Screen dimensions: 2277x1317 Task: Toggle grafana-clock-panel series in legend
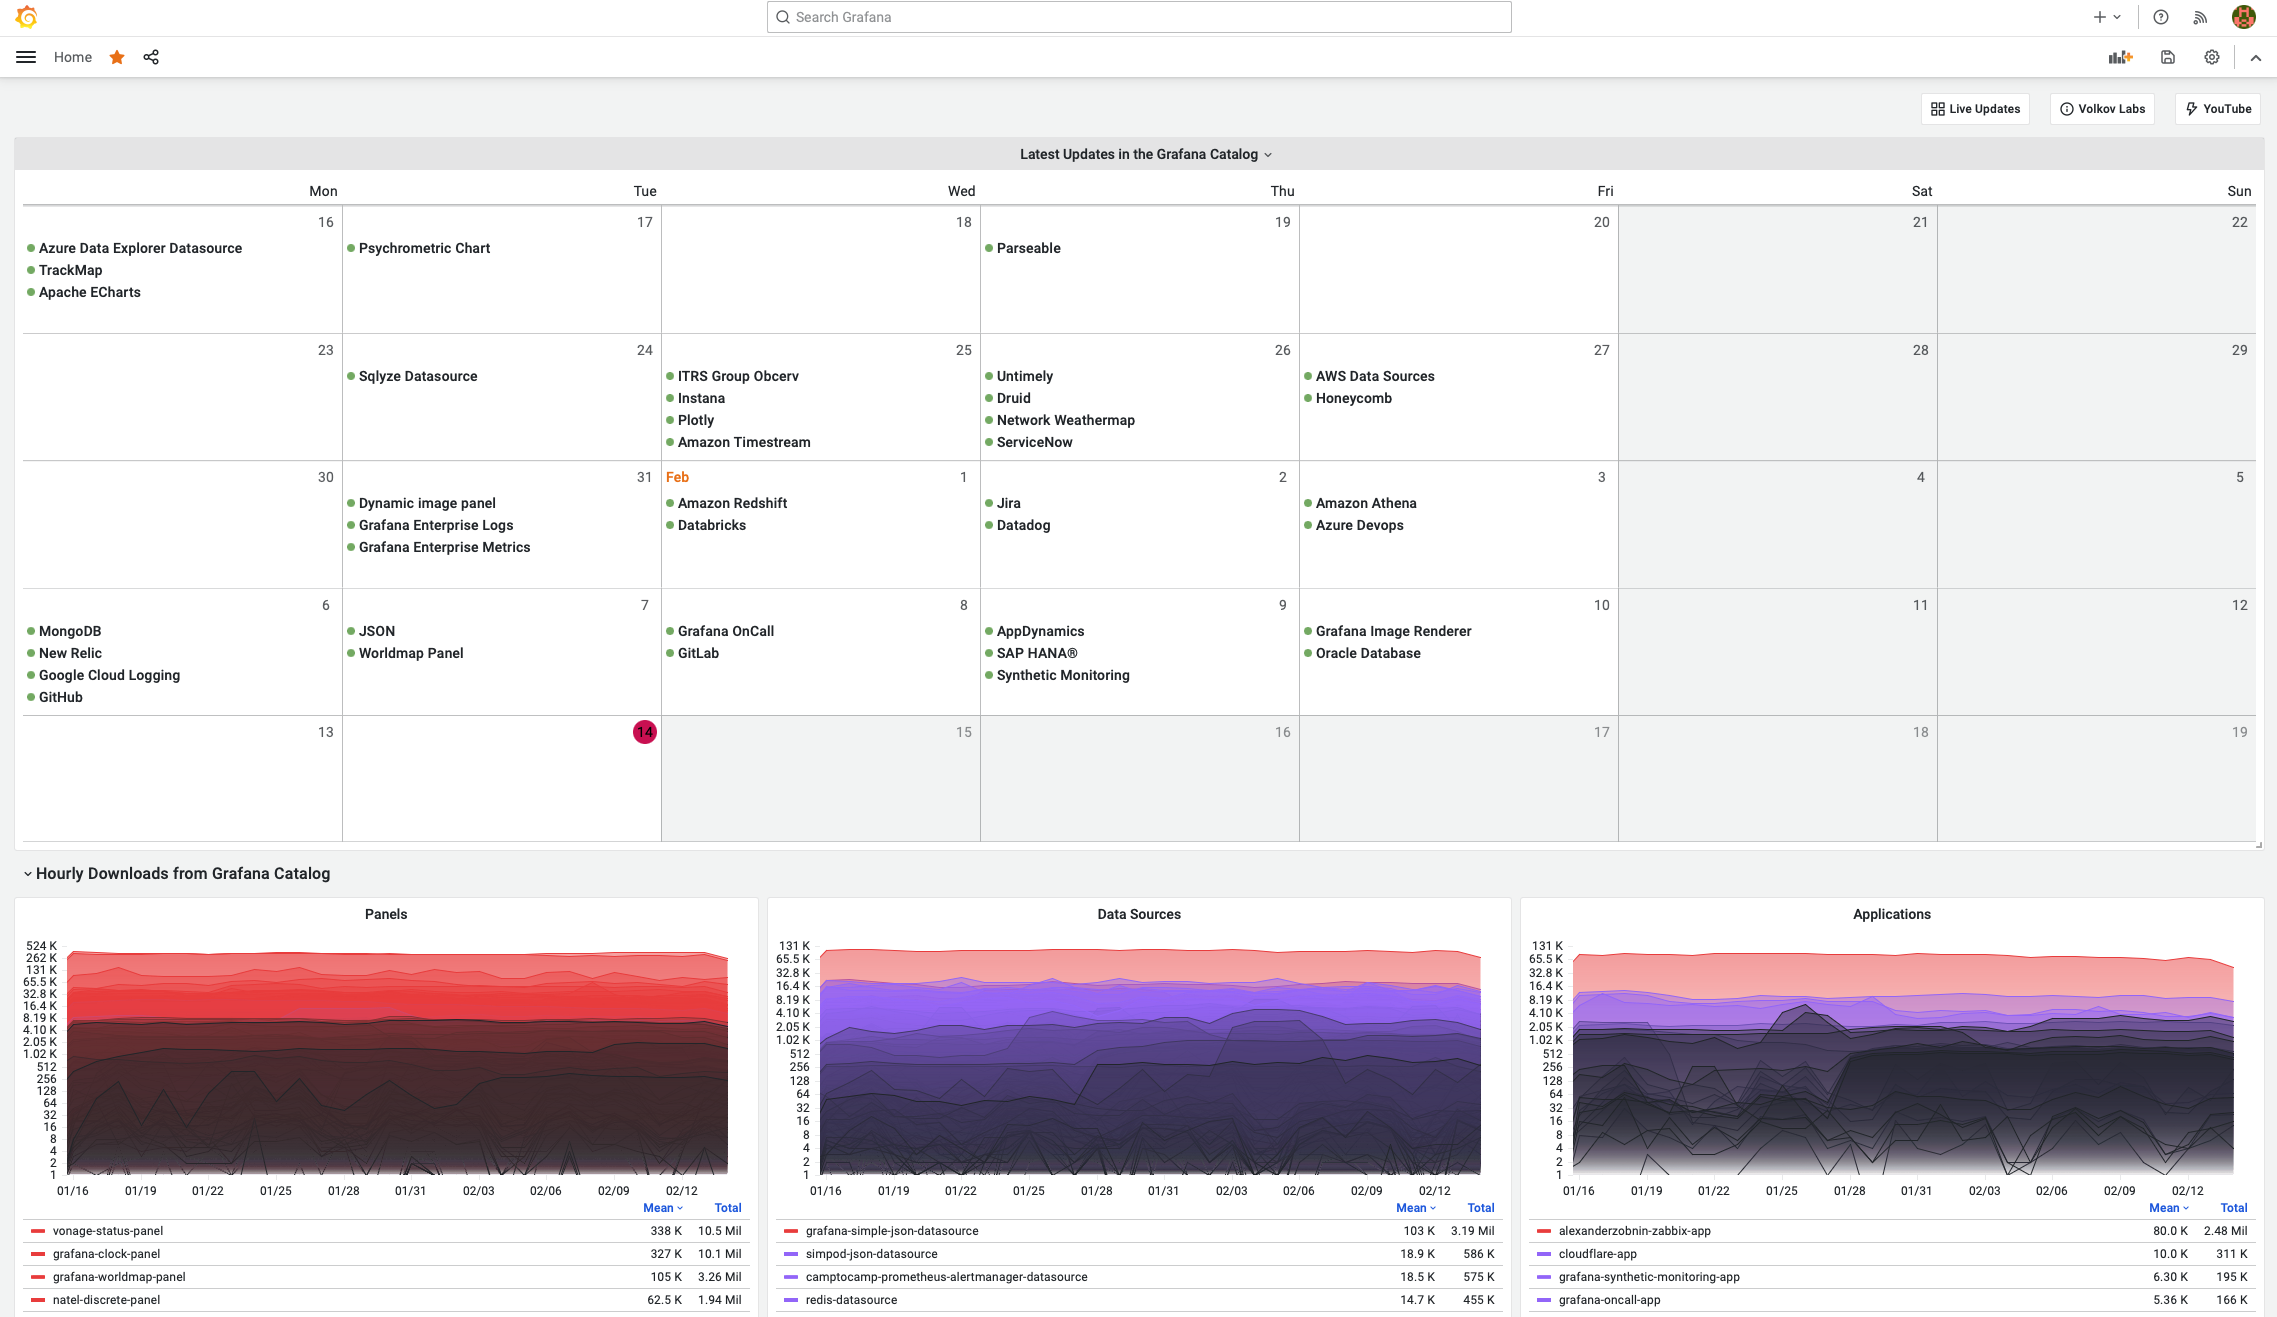coord(106,1254)
